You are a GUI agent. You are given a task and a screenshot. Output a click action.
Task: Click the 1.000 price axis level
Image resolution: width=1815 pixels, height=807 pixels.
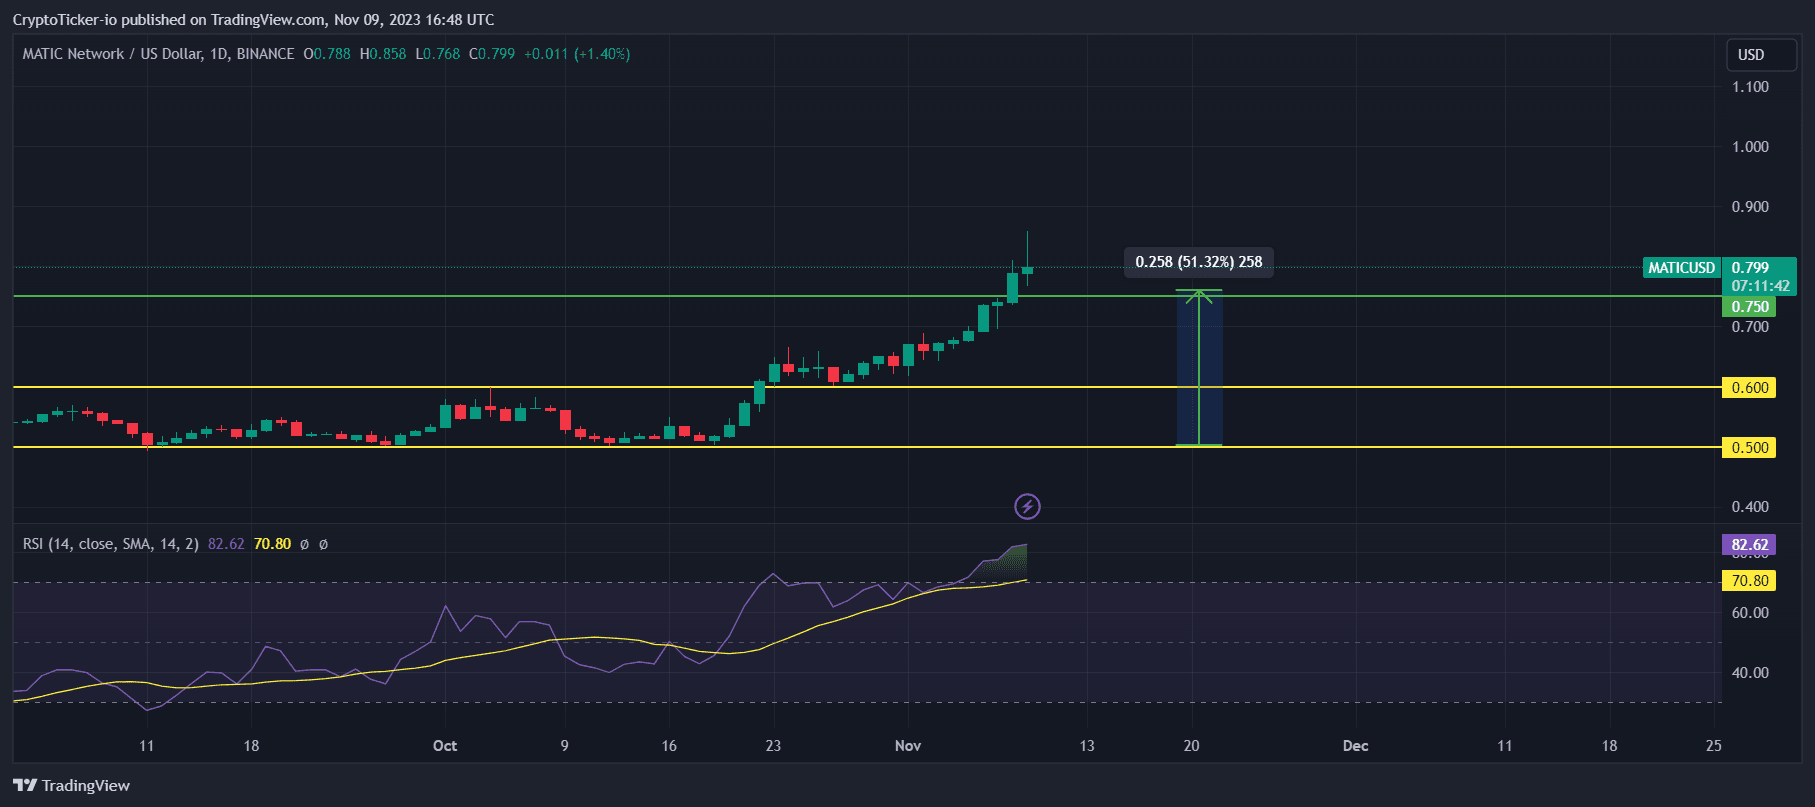pyautogui.click(x=1750, y=147)
